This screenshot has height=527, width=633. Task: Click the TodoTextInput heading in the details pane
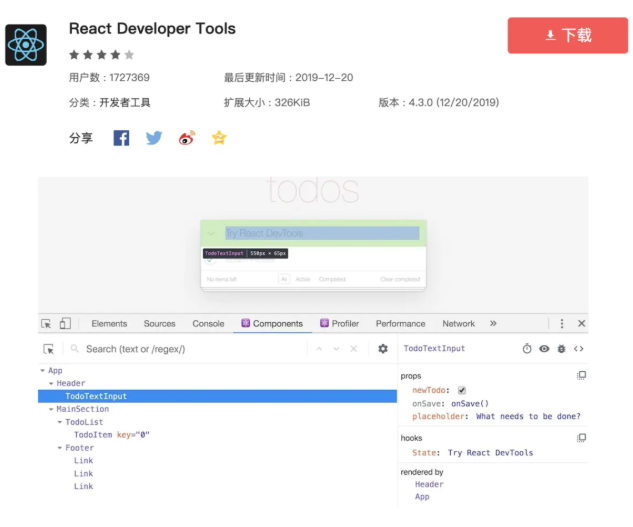click(434, 349)
